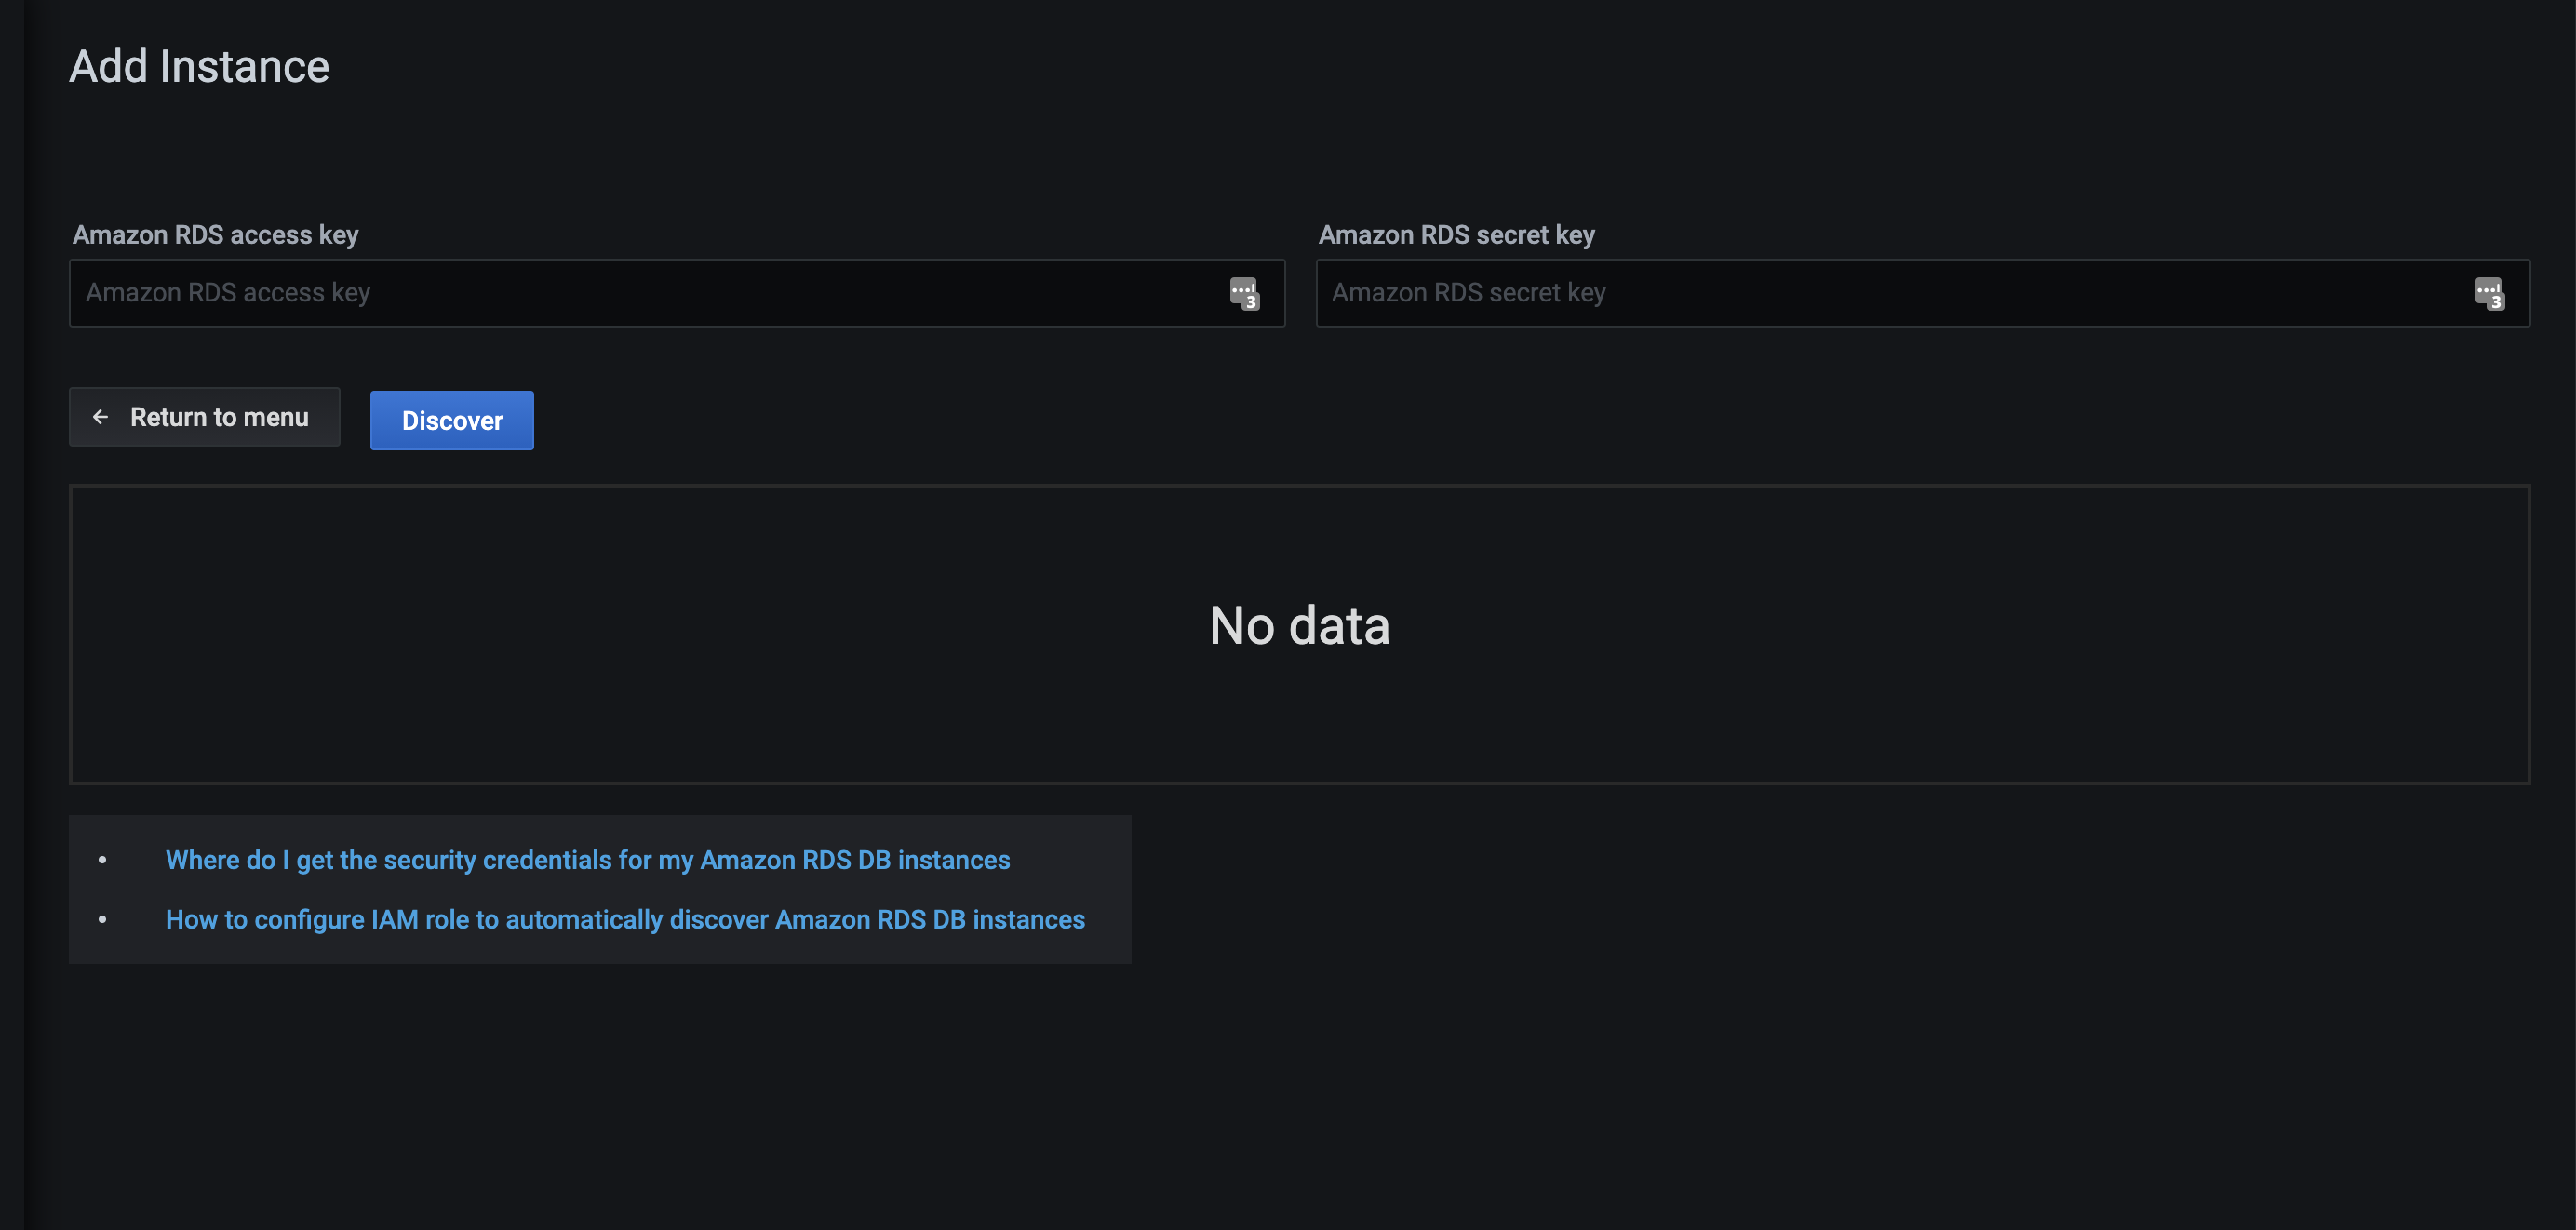This screenshot has width=2576, height=1230.
Task: Click the password manager icon in access key field
Action: (1244, 294)
